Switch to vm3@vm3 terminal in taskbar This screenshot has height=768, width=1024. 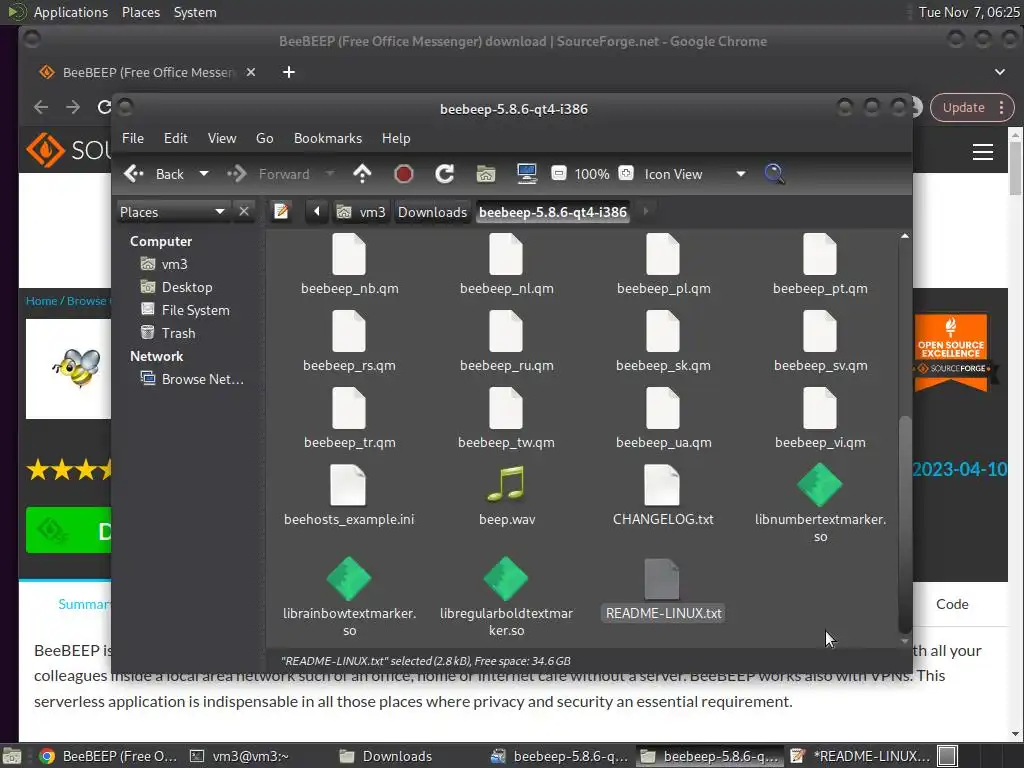[238, 756]
